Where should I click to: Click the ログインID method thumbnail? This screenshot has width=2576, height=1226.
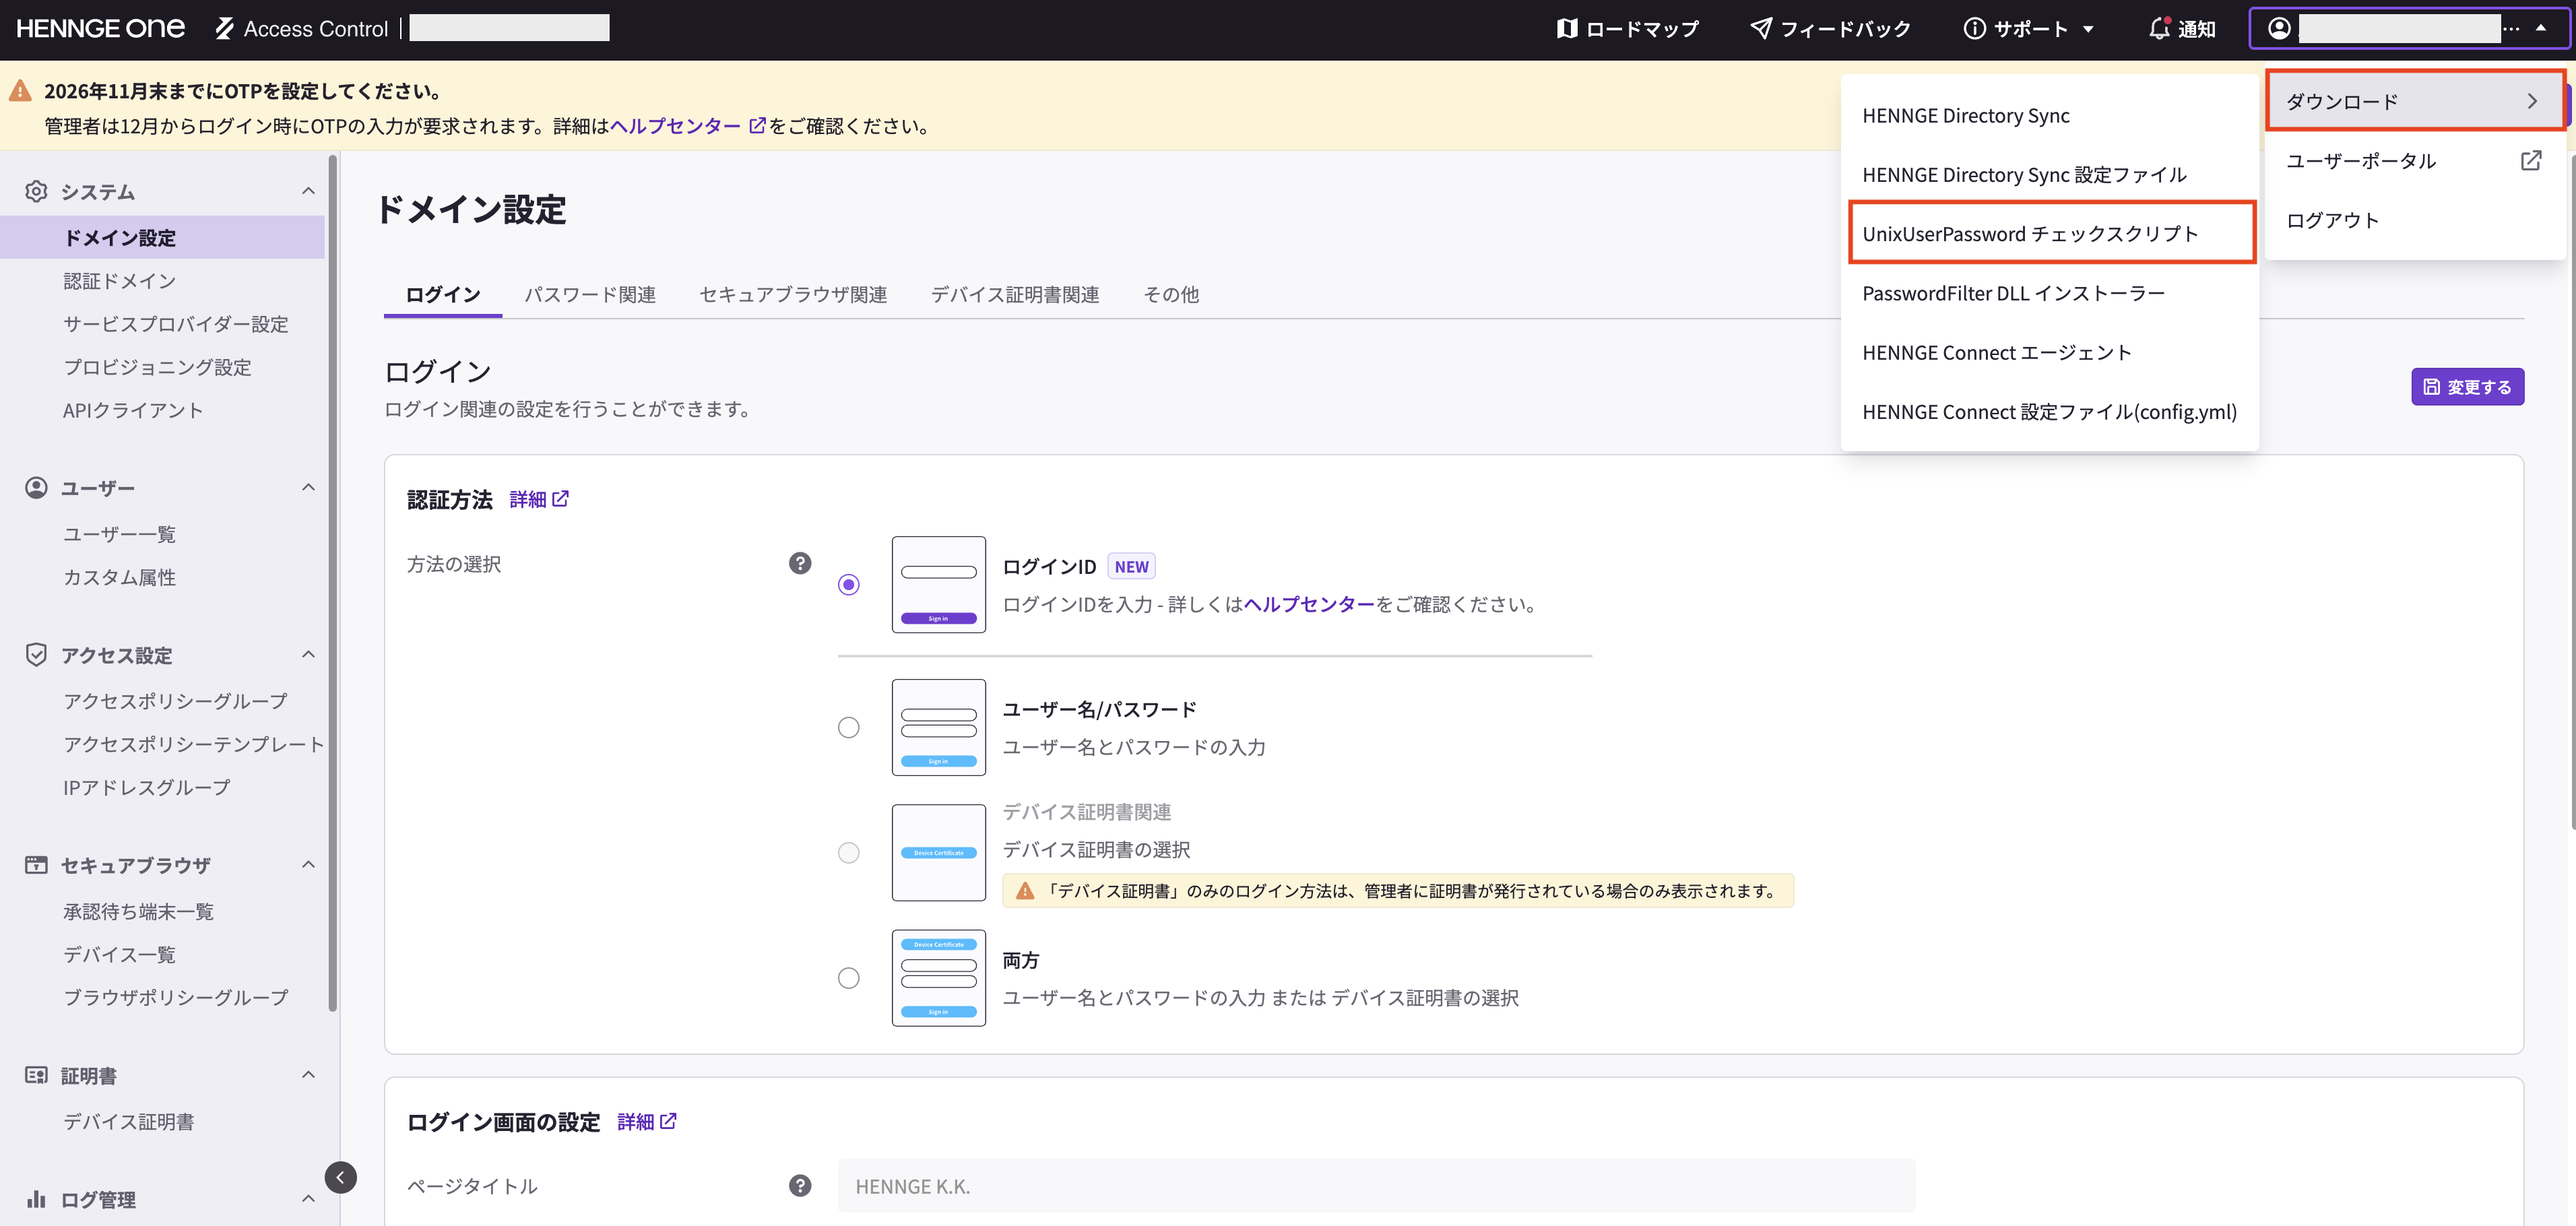(938, 584)
